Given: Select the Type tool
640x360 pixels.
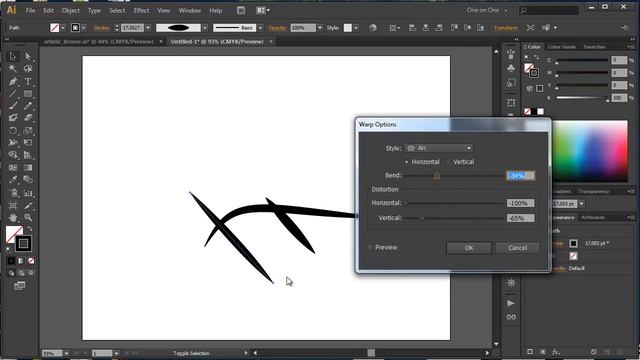Looking at the screenshot, I should click(28, 81).
